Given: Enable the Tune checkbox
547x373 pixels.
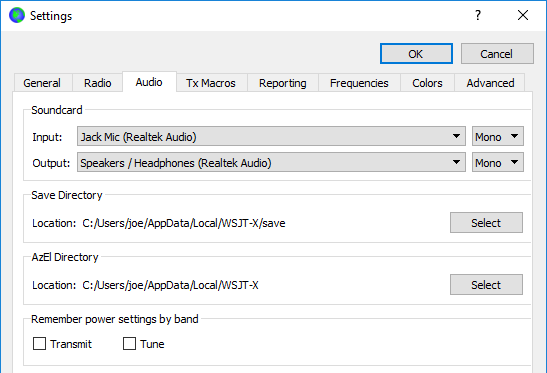Looking at the screenshot, I should click(129, 343).
